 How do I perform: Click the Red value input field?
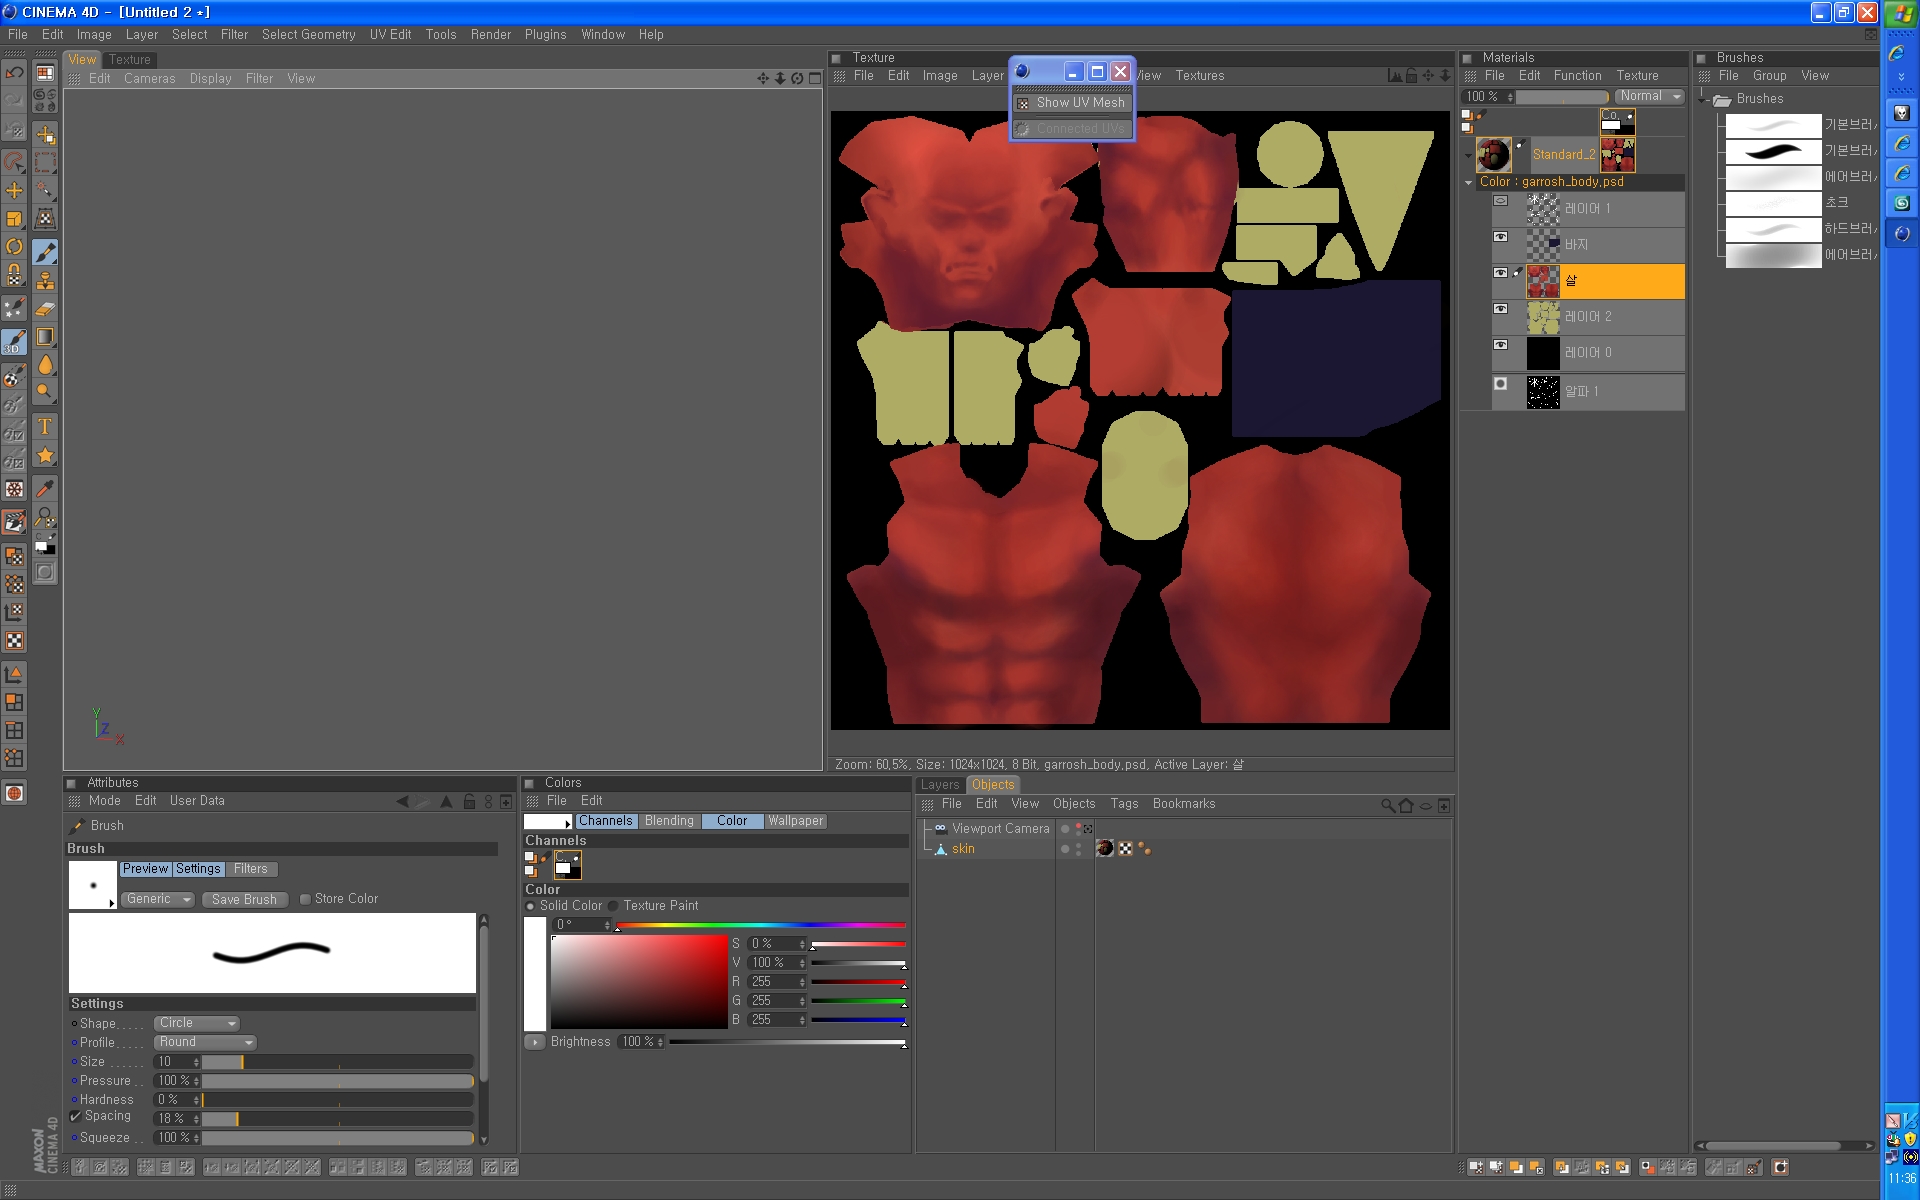776,982
